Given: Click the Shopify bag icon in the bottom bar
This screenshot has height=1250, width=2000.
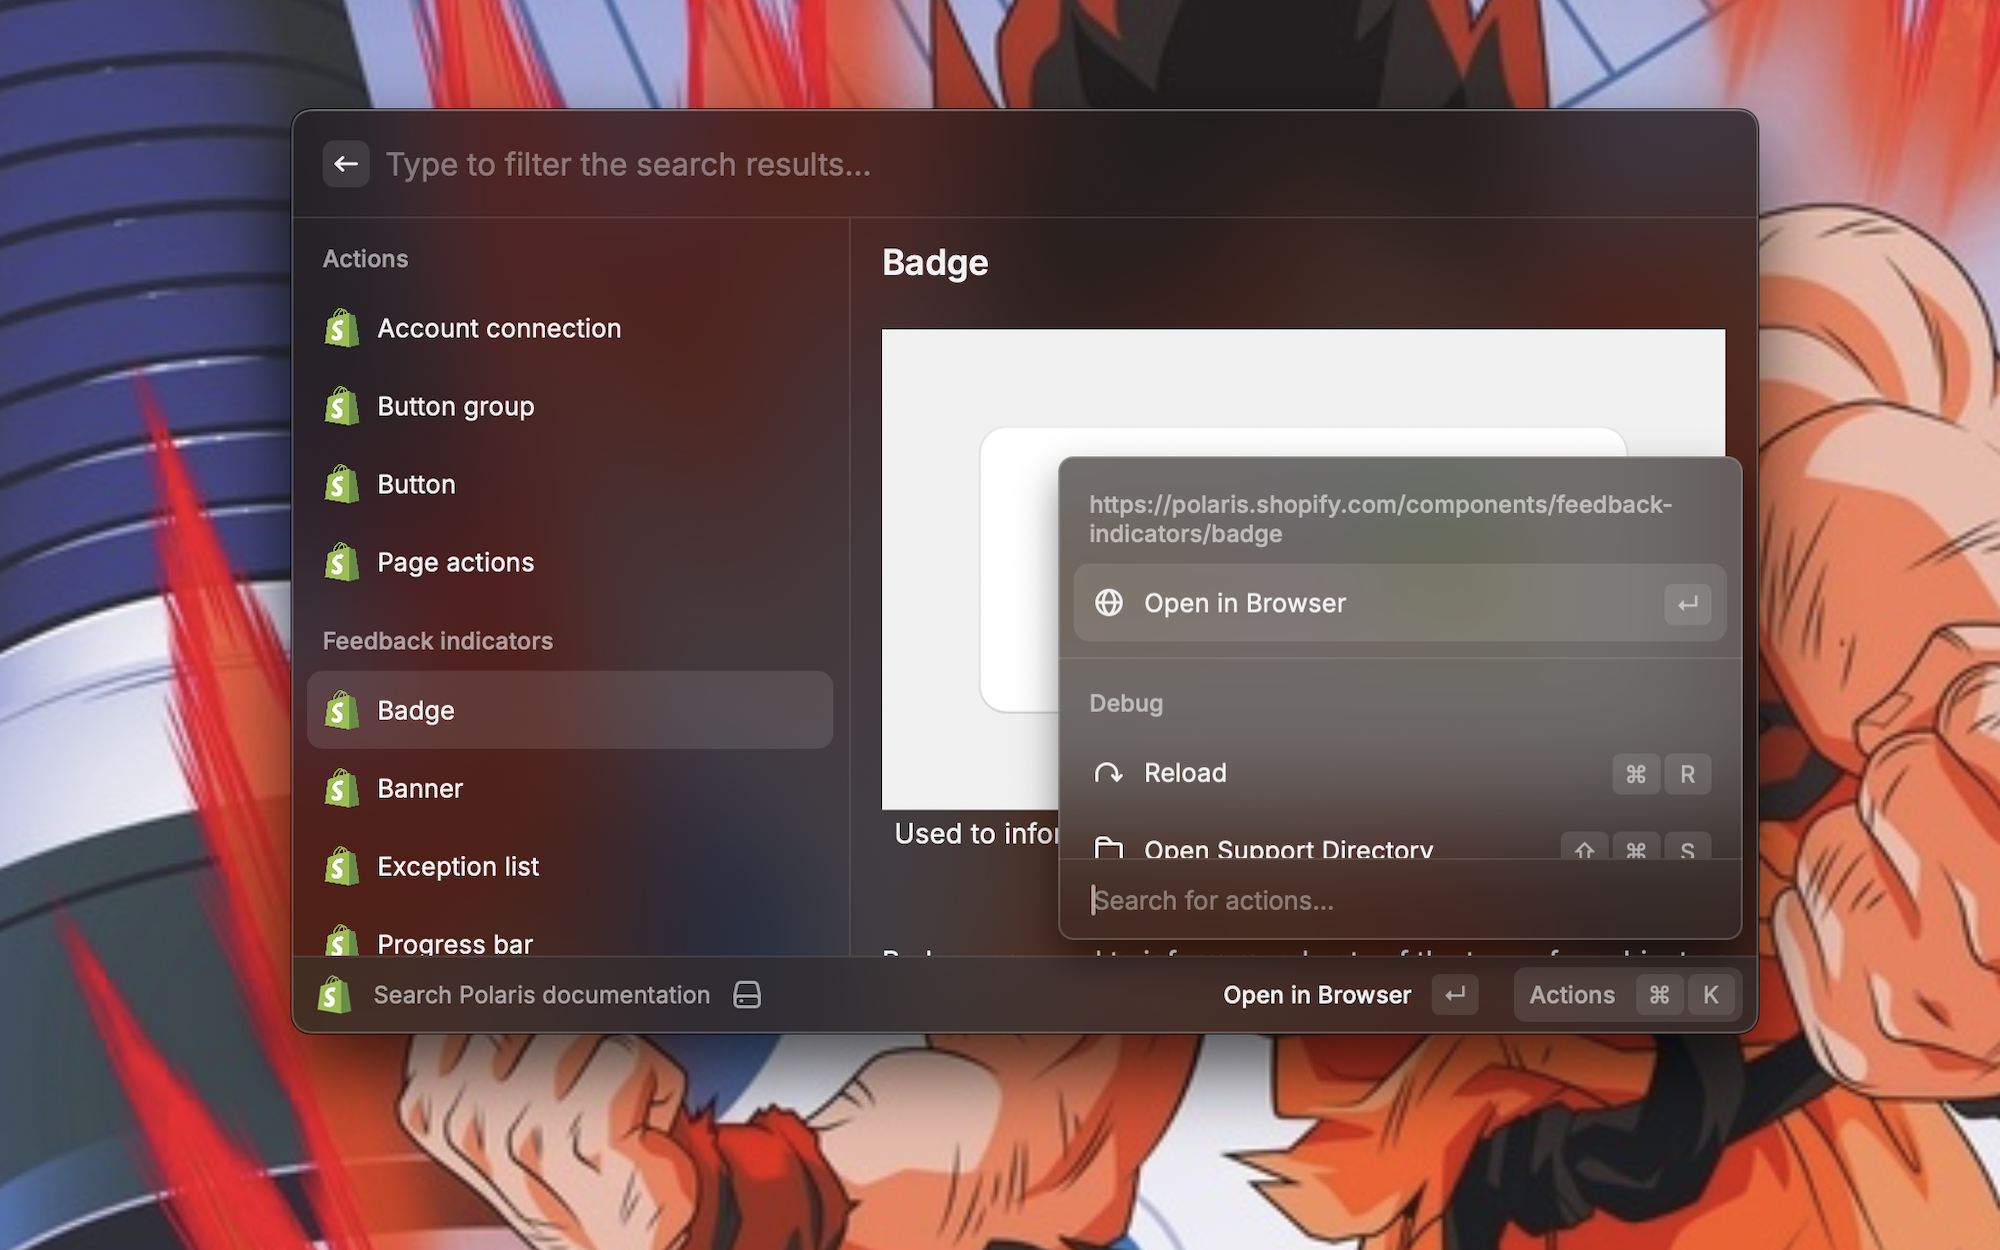Looking at the screenshot, I should click(335, 995).
